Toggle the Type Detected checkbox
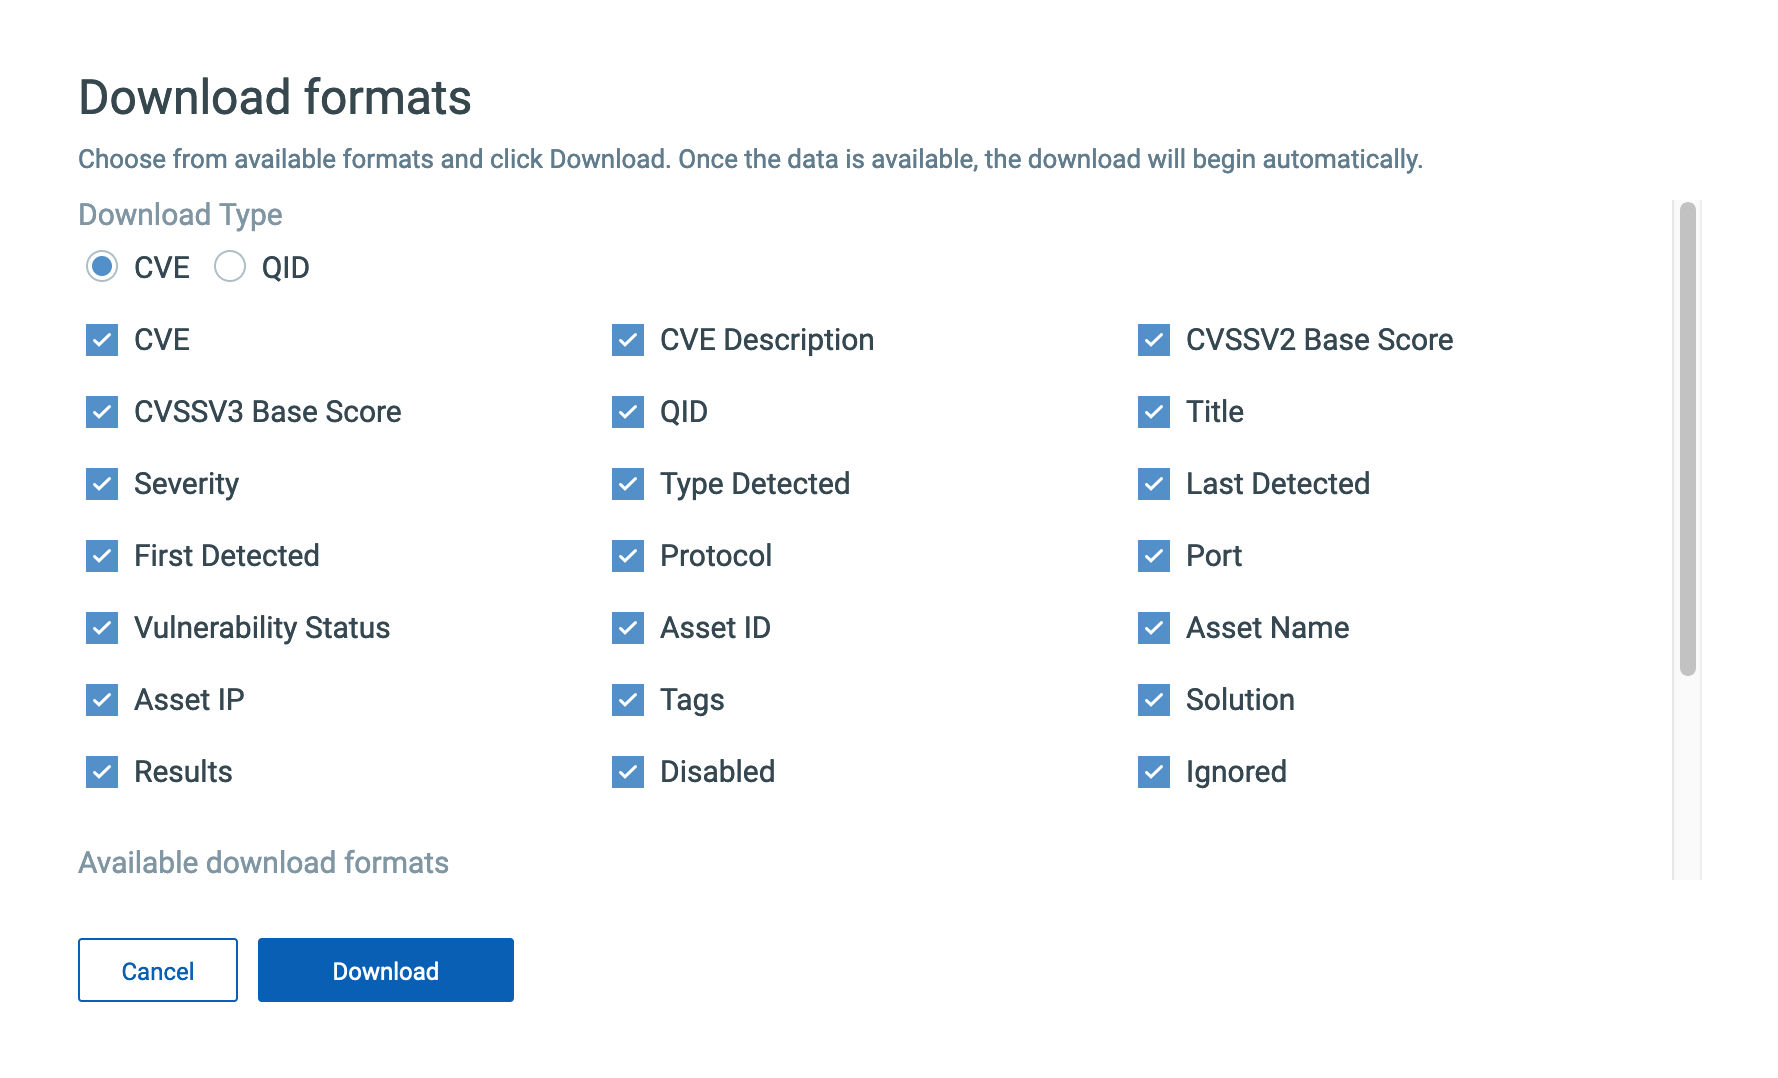 [628, 484]
